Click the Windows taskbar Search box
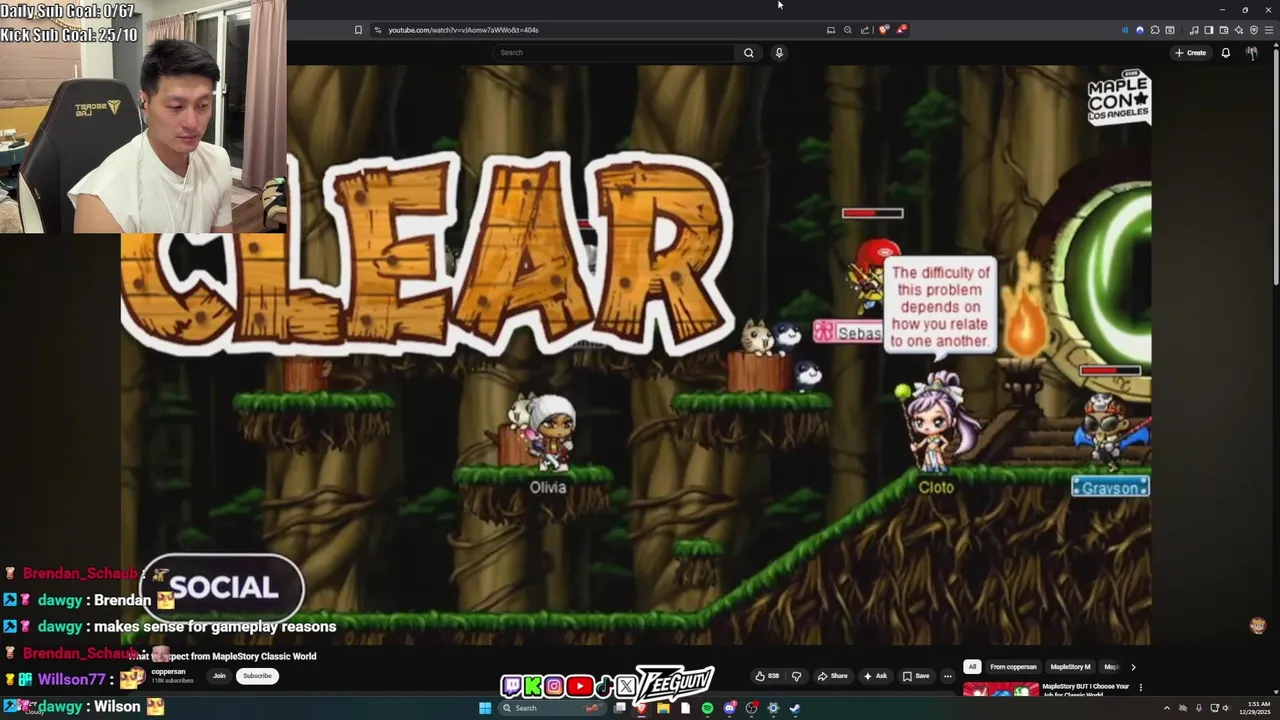Viewport: 1280px width, 720px height. [552, 708]
